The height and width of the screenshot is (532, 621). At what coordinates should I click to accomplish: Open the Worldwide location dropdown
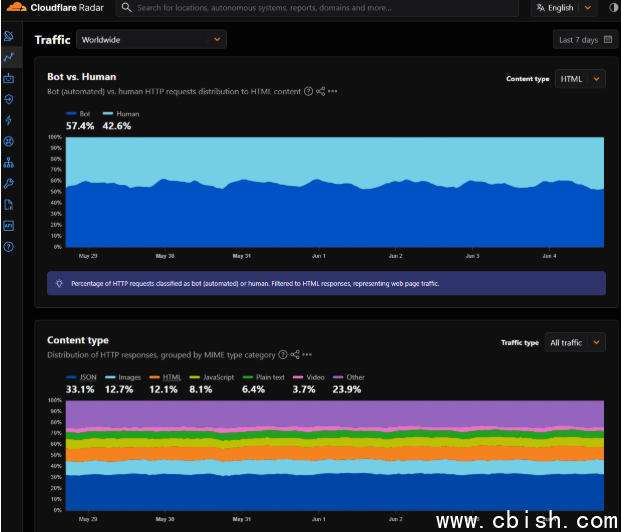click(151, 39)
